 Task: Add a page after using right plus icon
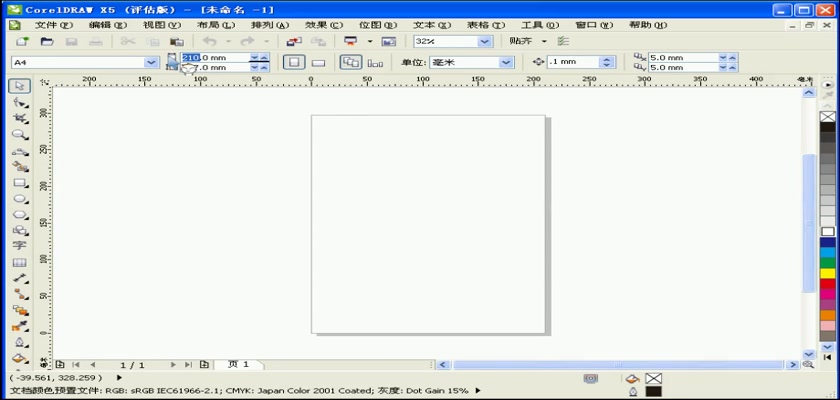tap(204, 365)
